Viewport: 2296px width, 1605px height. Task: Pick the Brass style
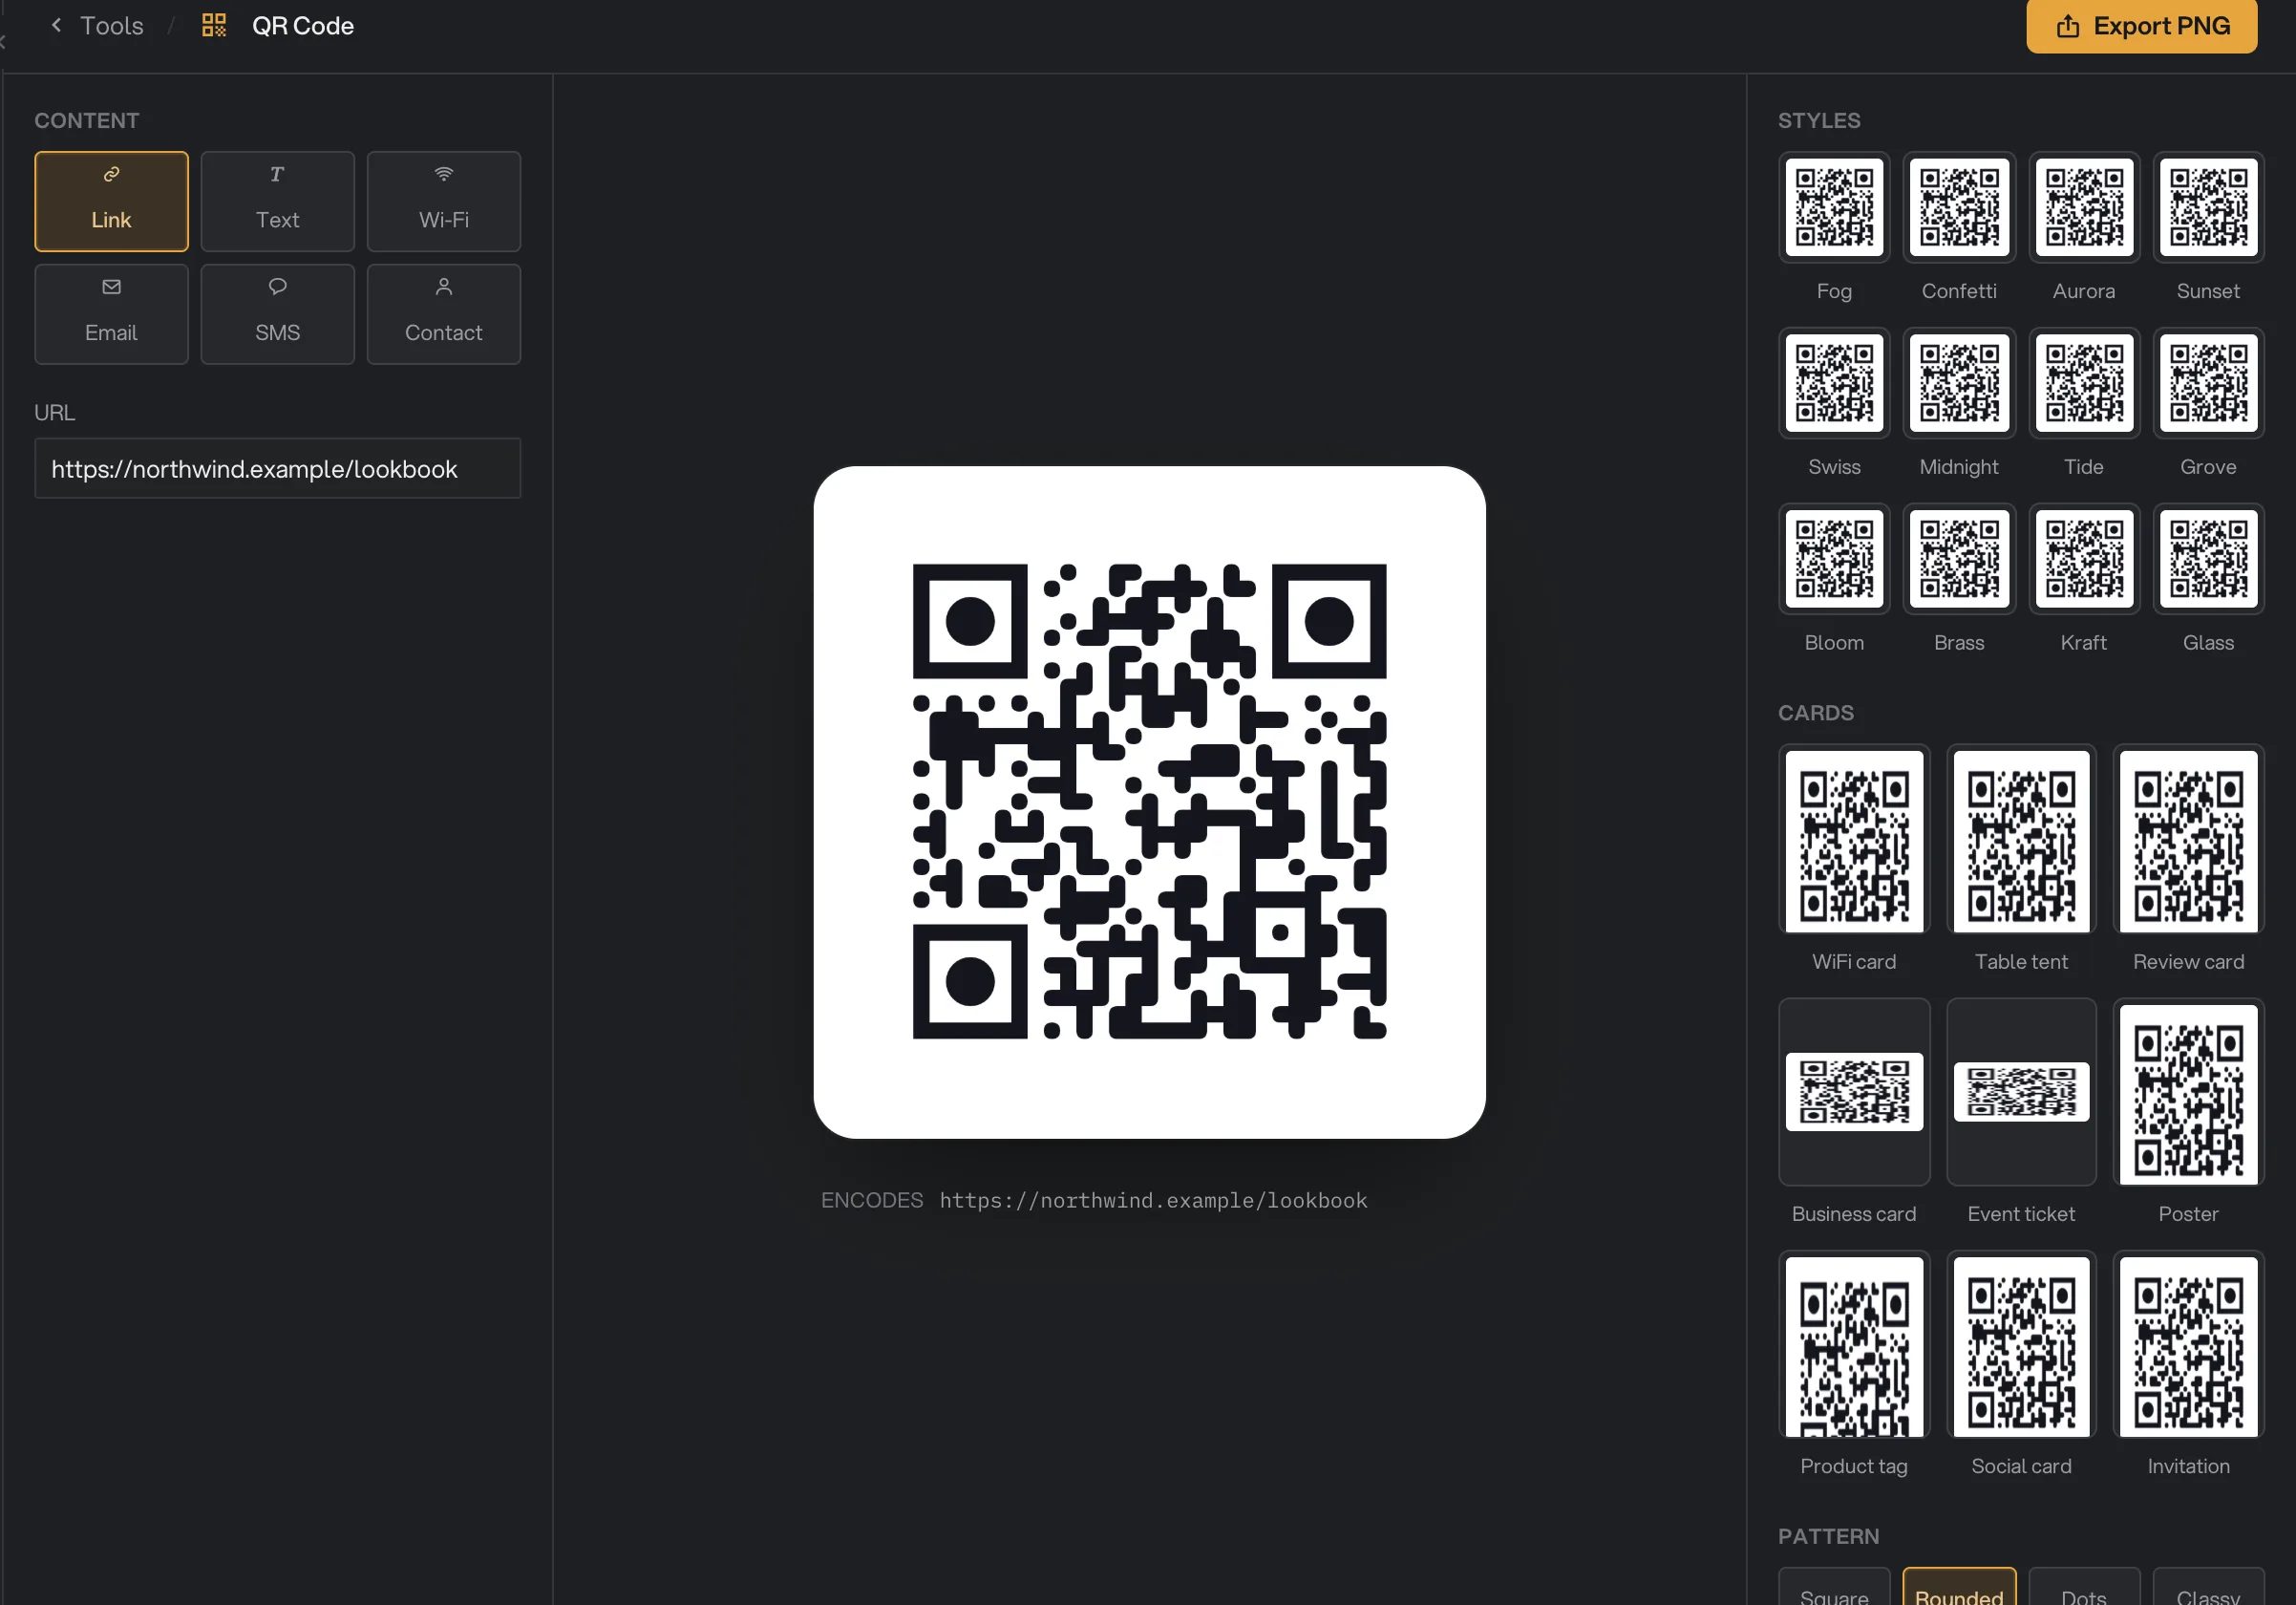pos(1958,559)
